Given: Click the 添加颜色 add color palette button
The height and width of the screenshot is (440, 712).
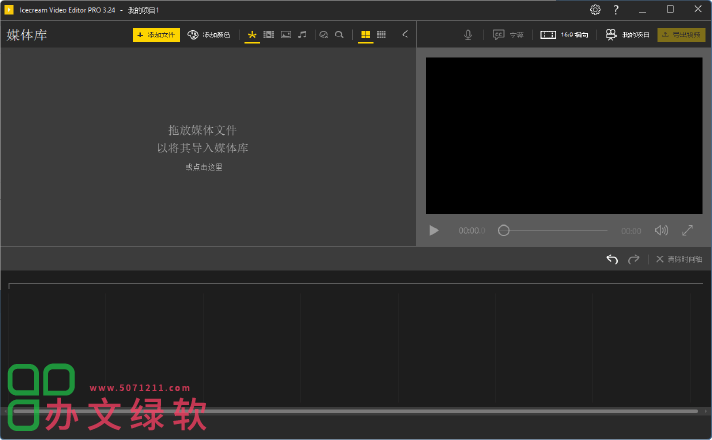Looking at the screenshot, I should (x=209, y=35).
